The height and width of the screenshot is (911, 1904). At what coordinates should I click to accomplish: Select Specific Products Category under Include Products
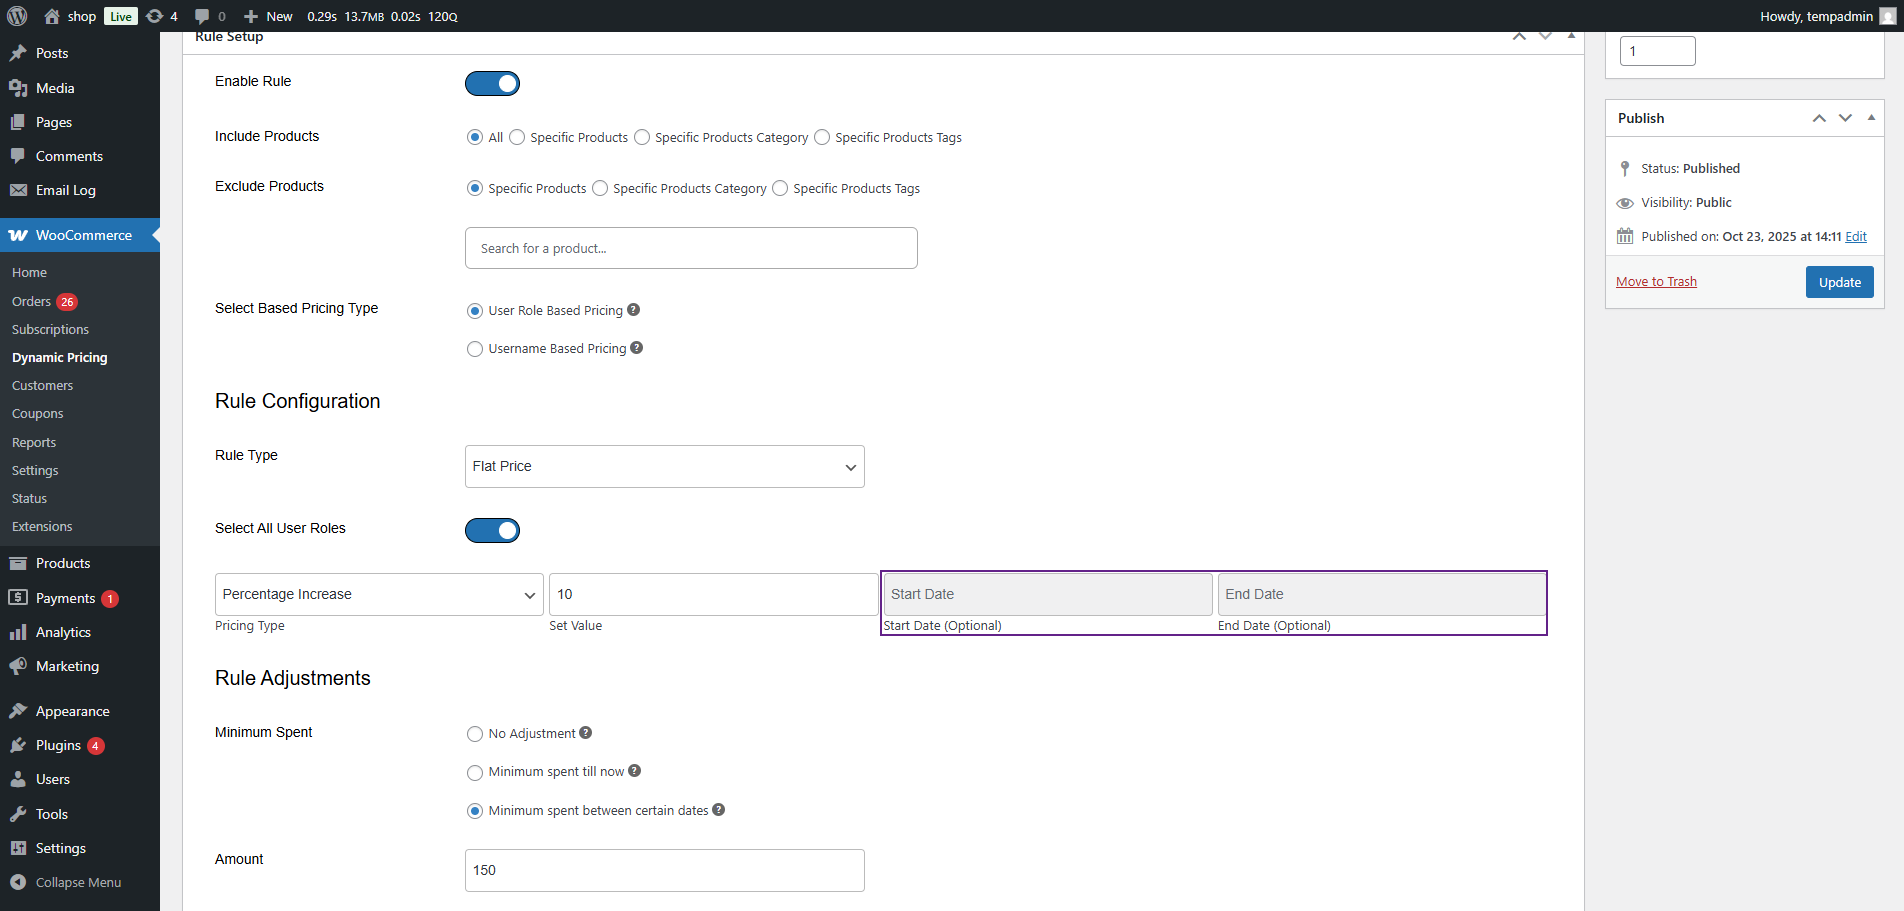(x=642, y=138)
